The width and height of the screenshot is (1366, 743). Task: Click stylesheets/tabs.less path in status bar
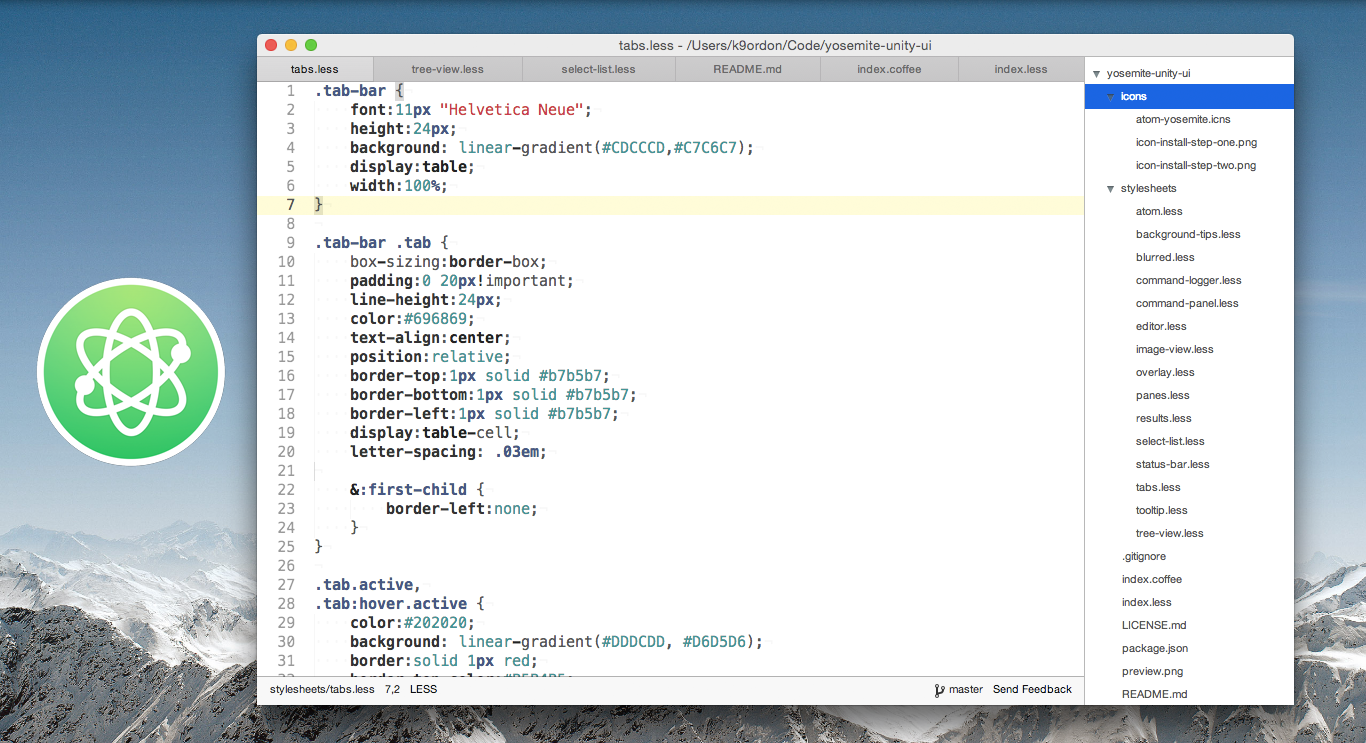click(x=322, y=689)
